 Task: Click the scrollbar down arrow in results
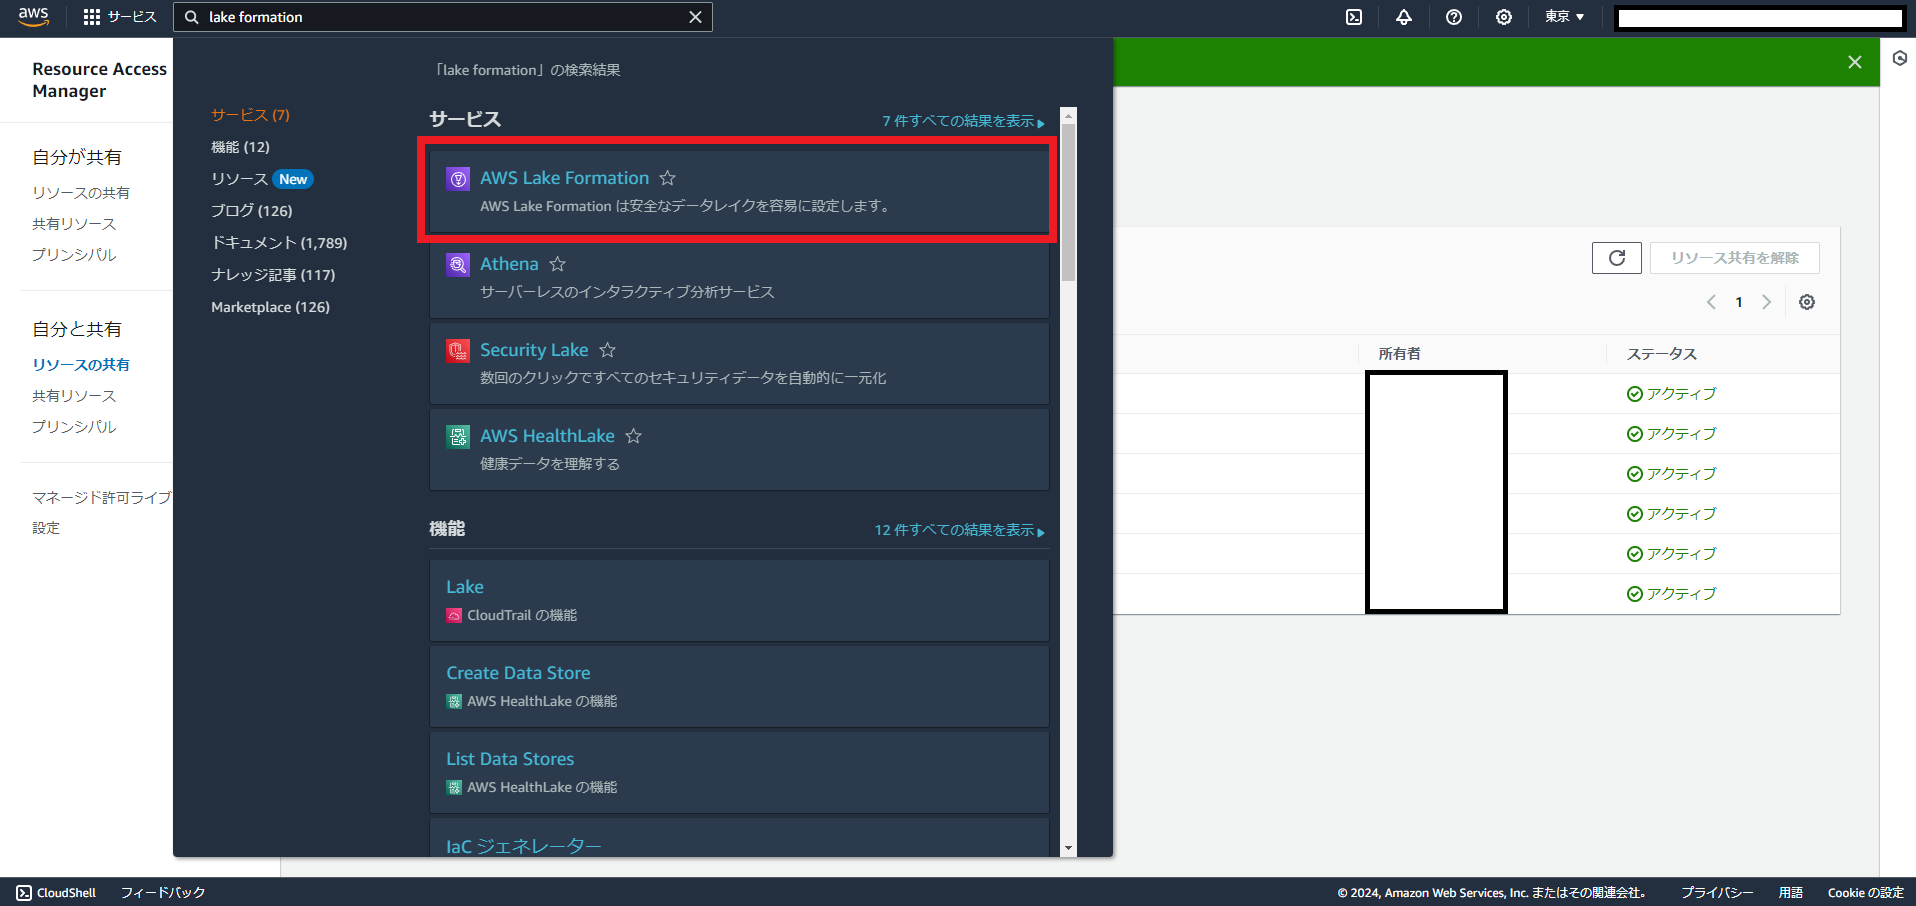click(1068, 848)
